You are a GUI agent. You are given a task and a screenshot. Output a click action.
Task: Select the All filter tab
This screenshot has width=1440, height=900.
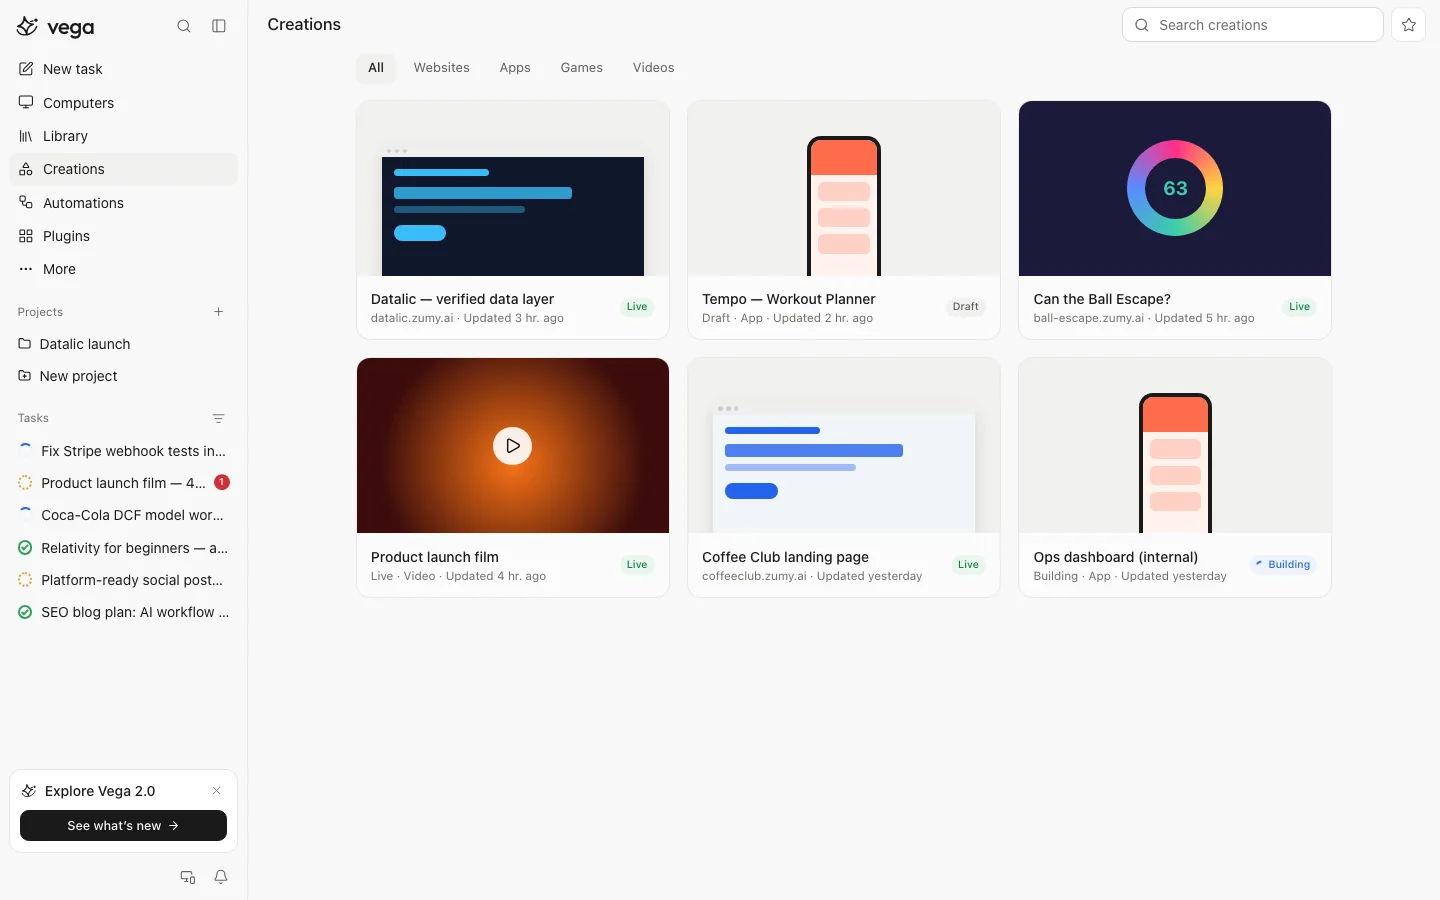(x=376, y=68)
